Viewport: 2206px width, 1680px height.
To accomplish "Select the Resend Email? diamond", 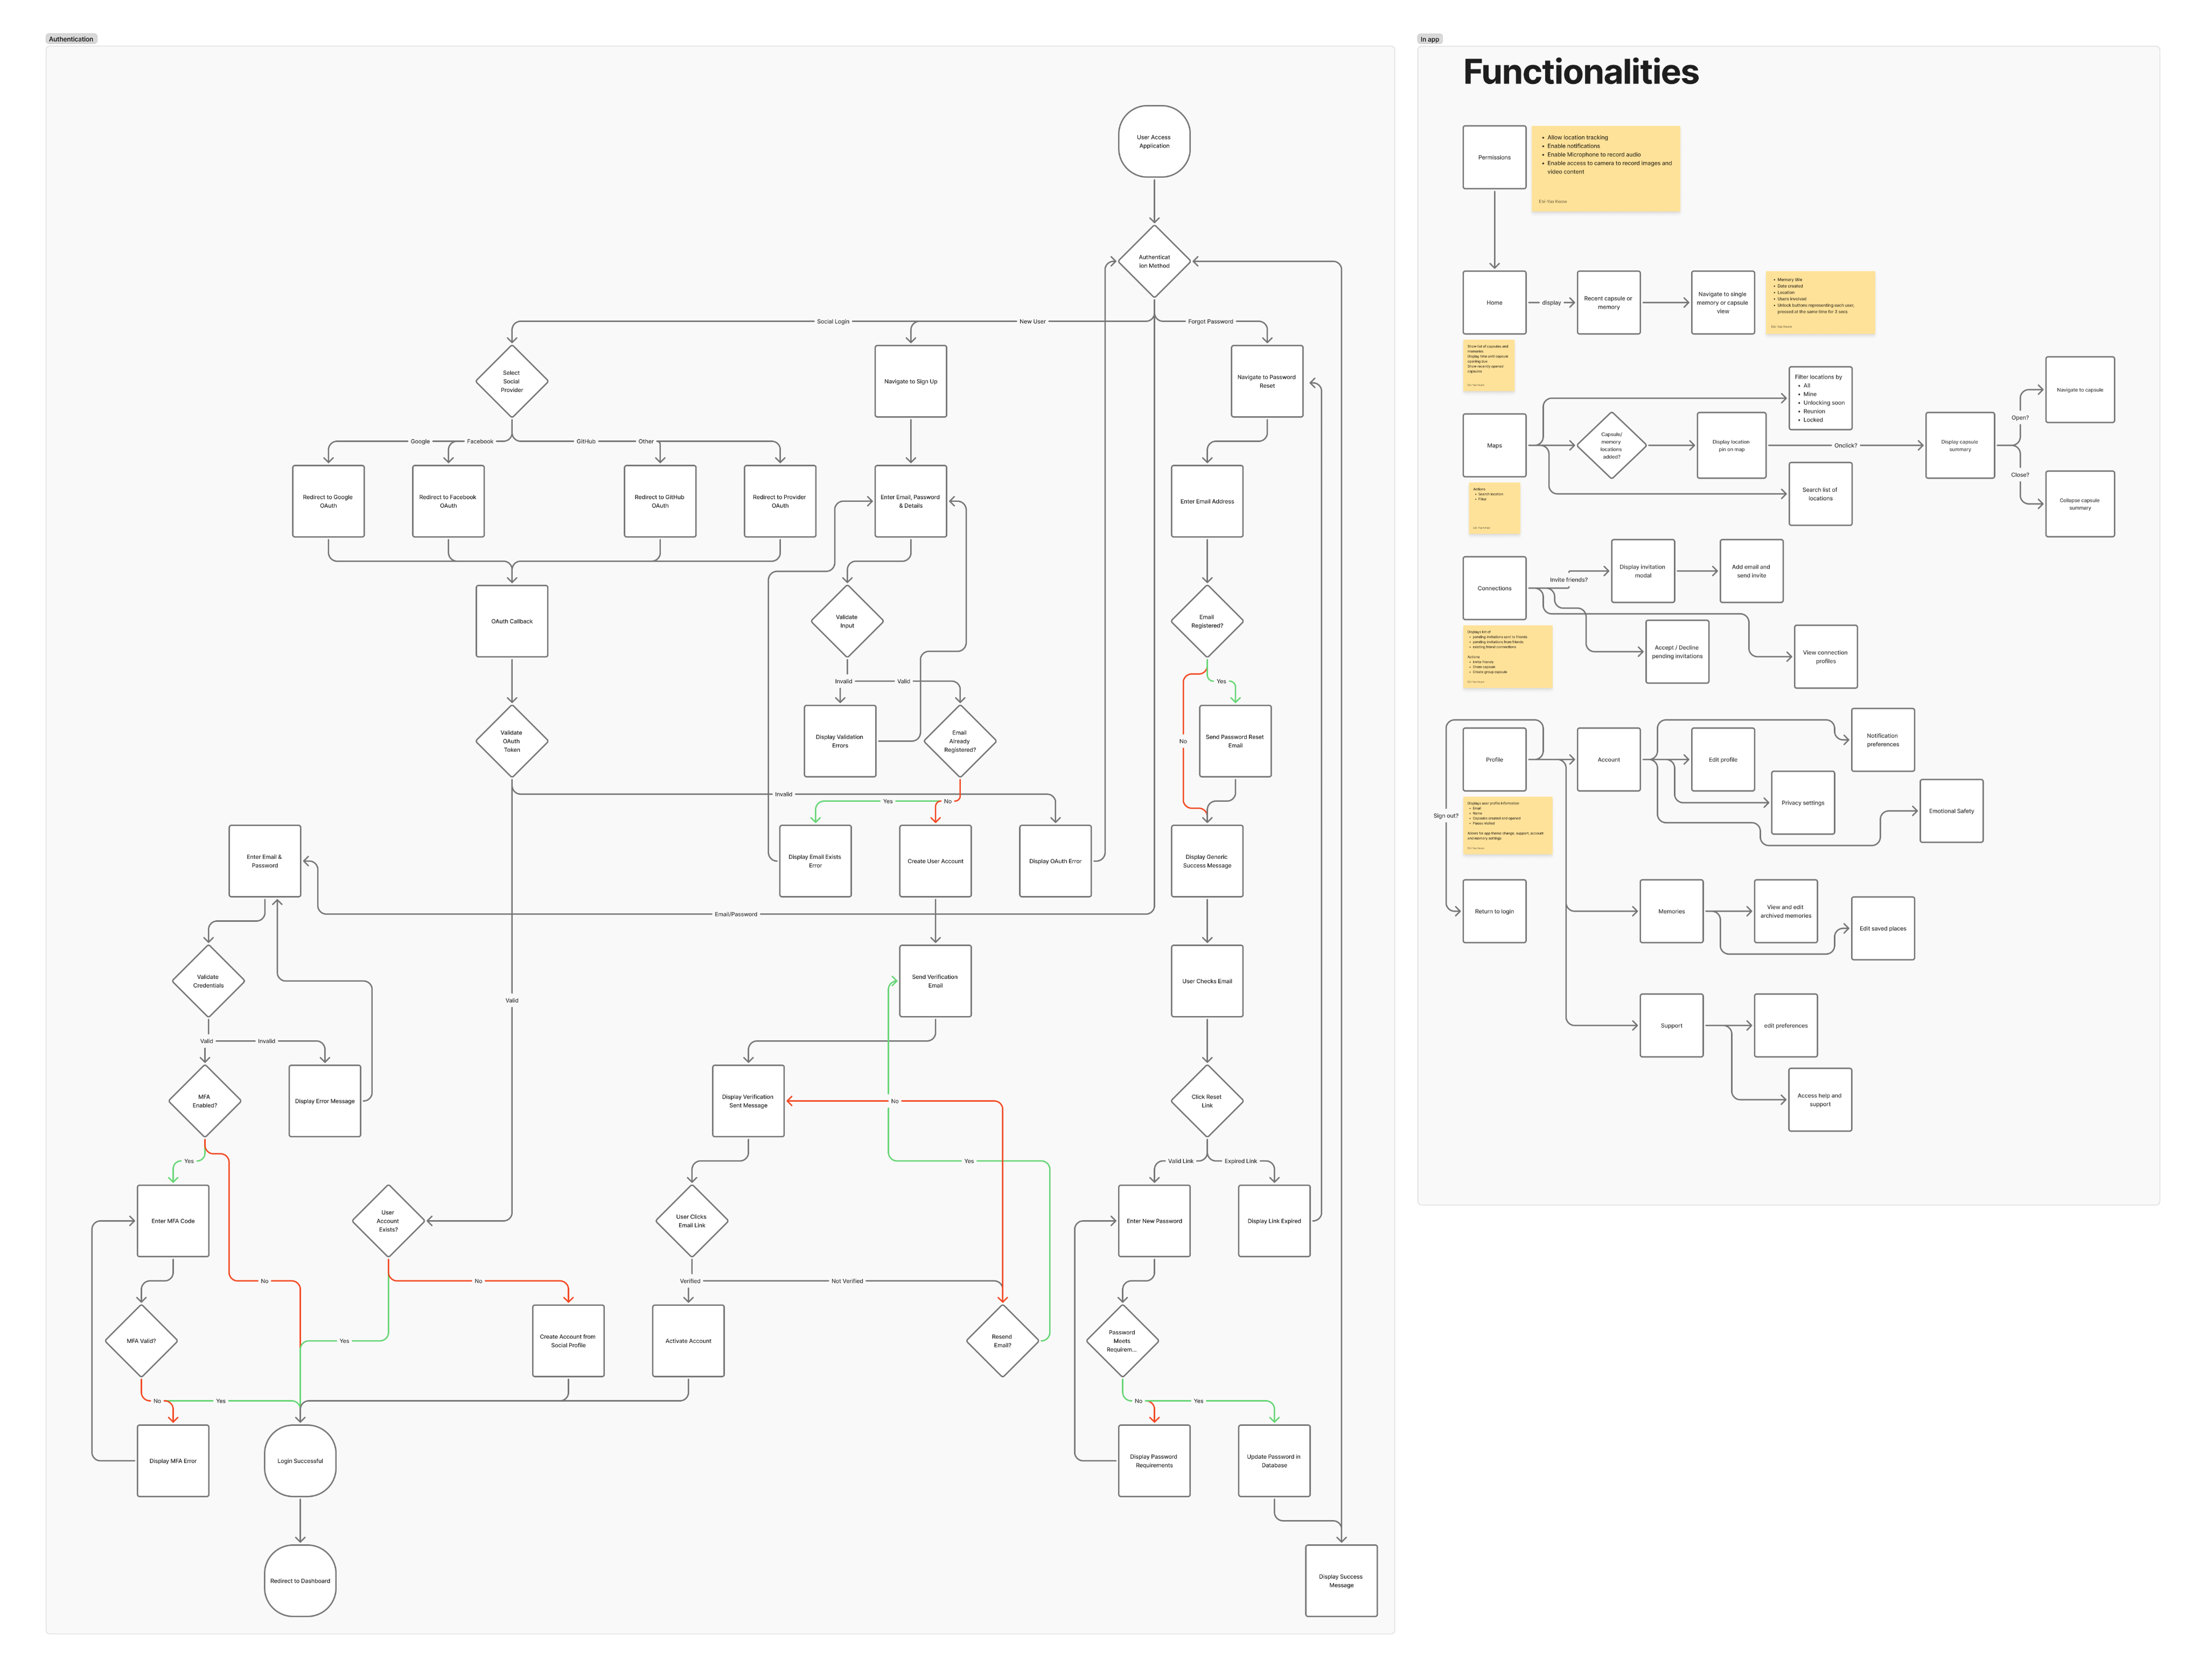I will click(x=1002, y=1341).
